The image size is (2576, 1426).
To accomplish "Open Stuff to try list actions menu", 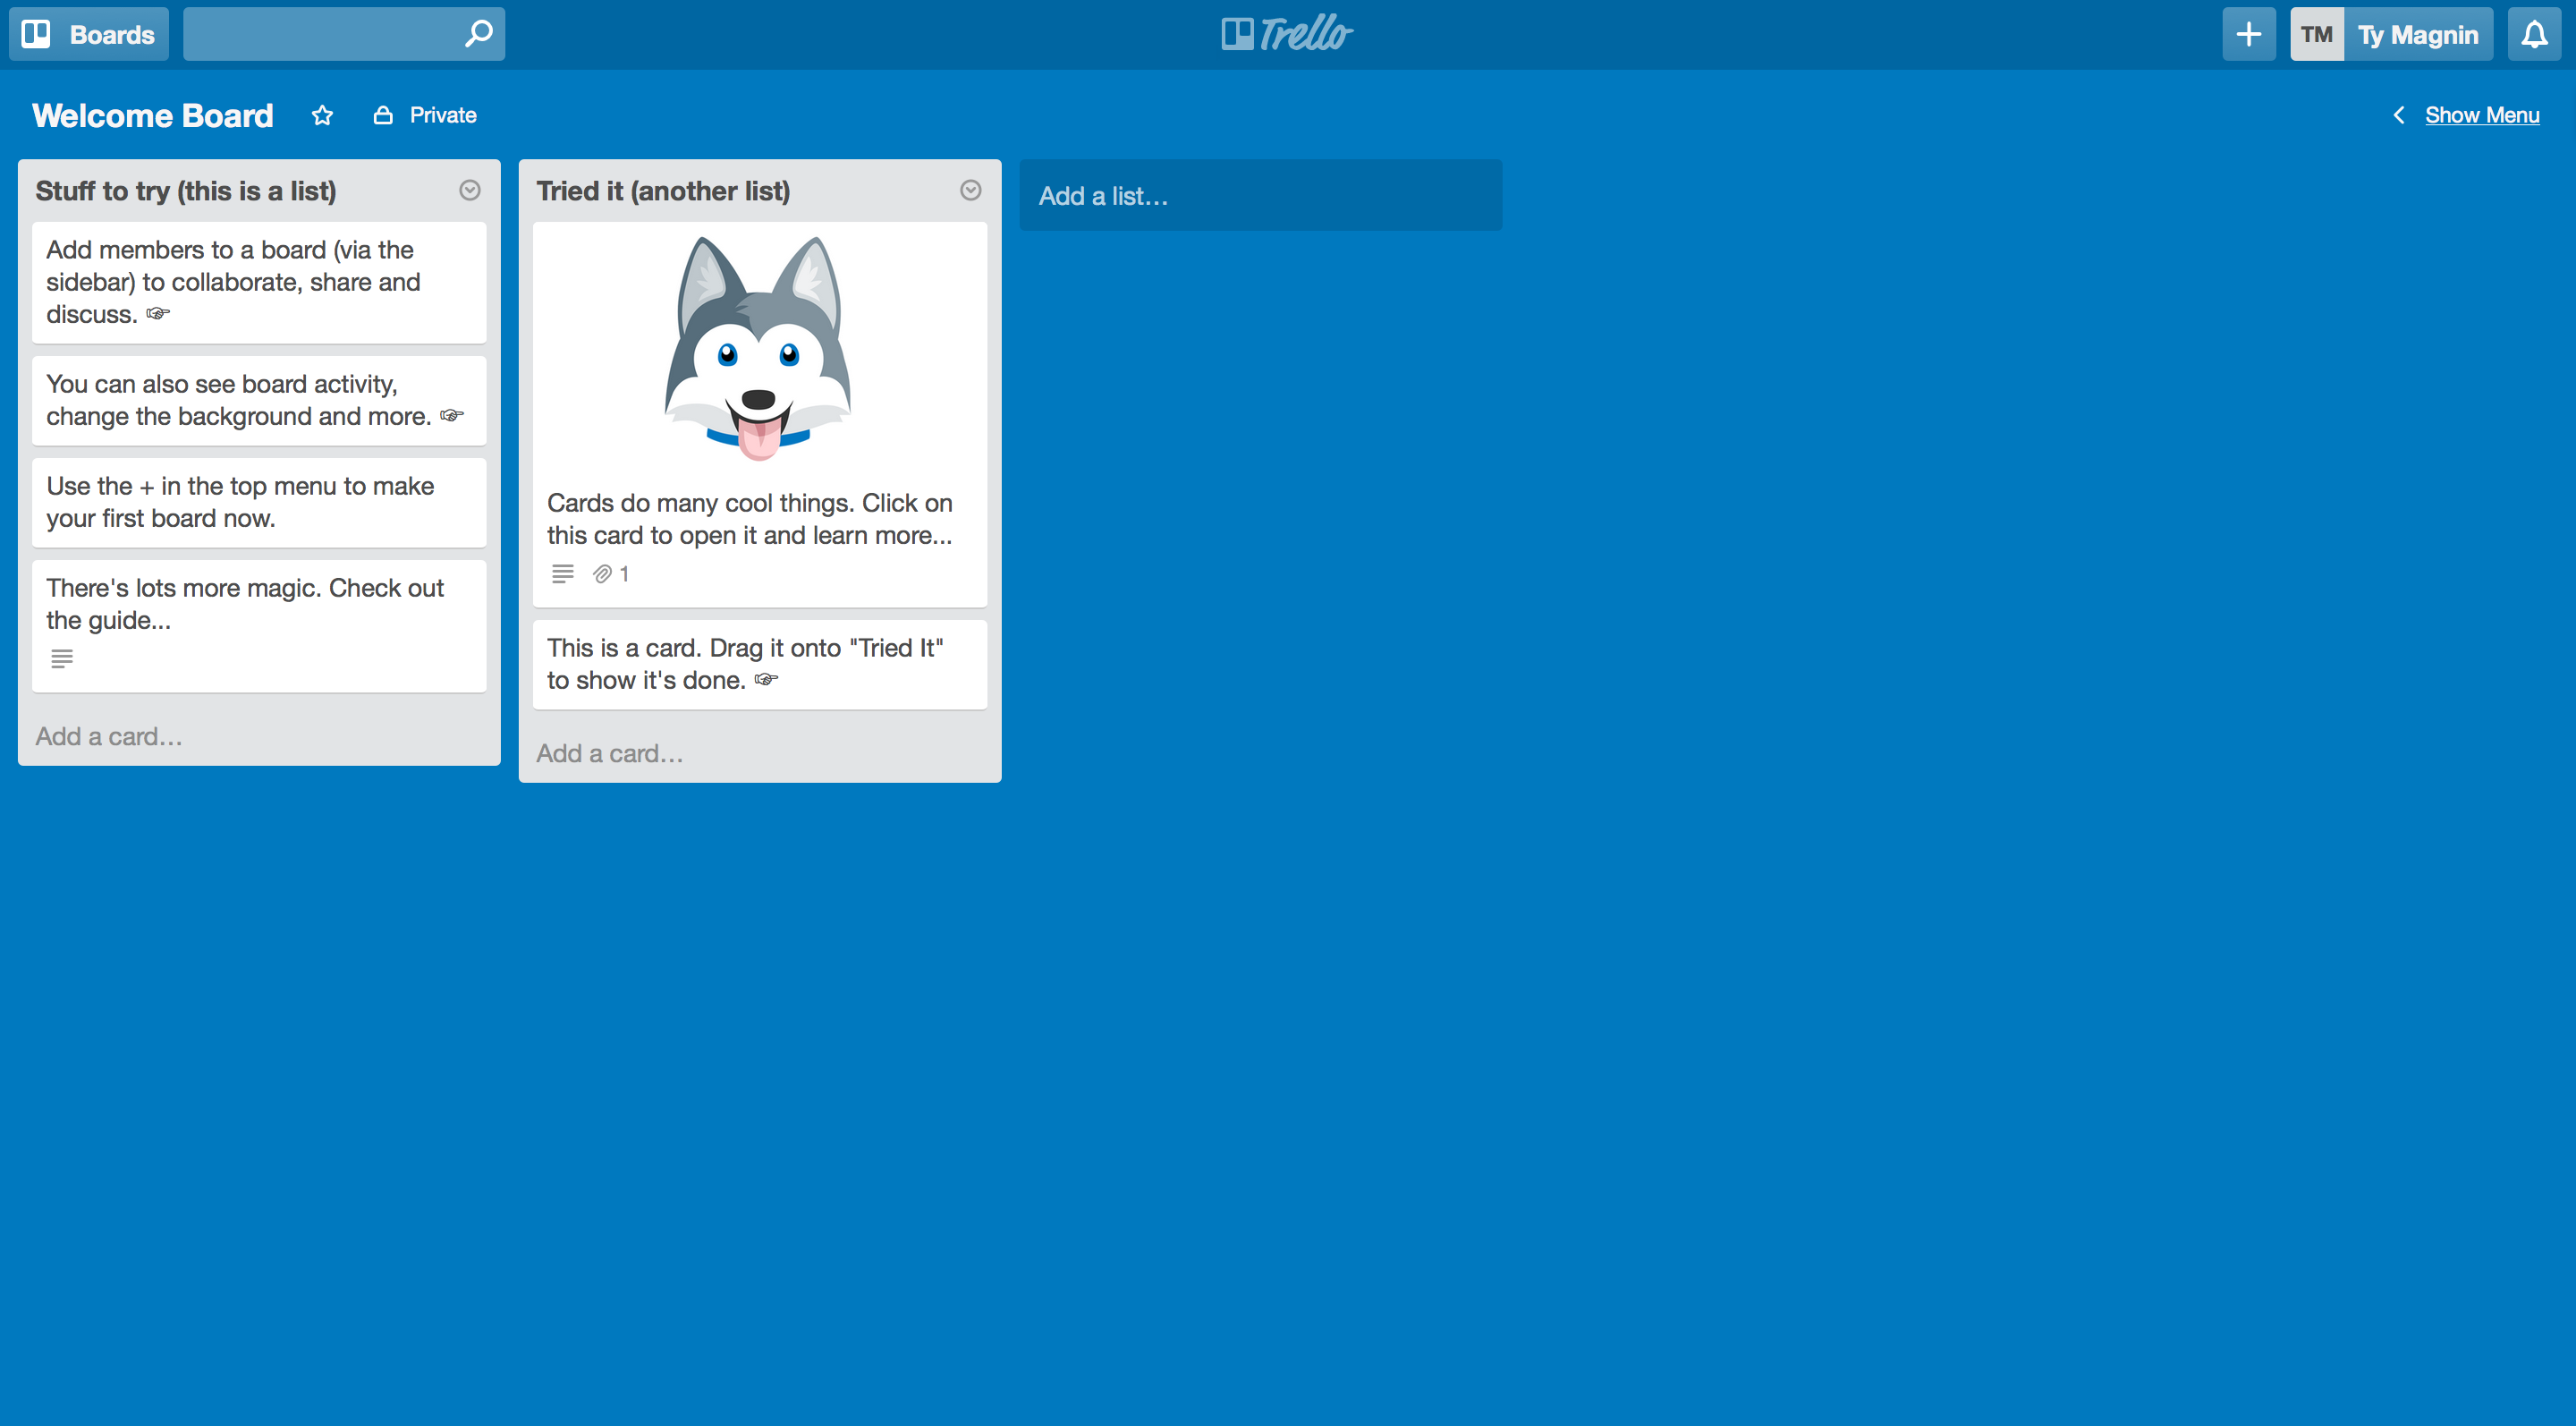I will tap(469, 190).
